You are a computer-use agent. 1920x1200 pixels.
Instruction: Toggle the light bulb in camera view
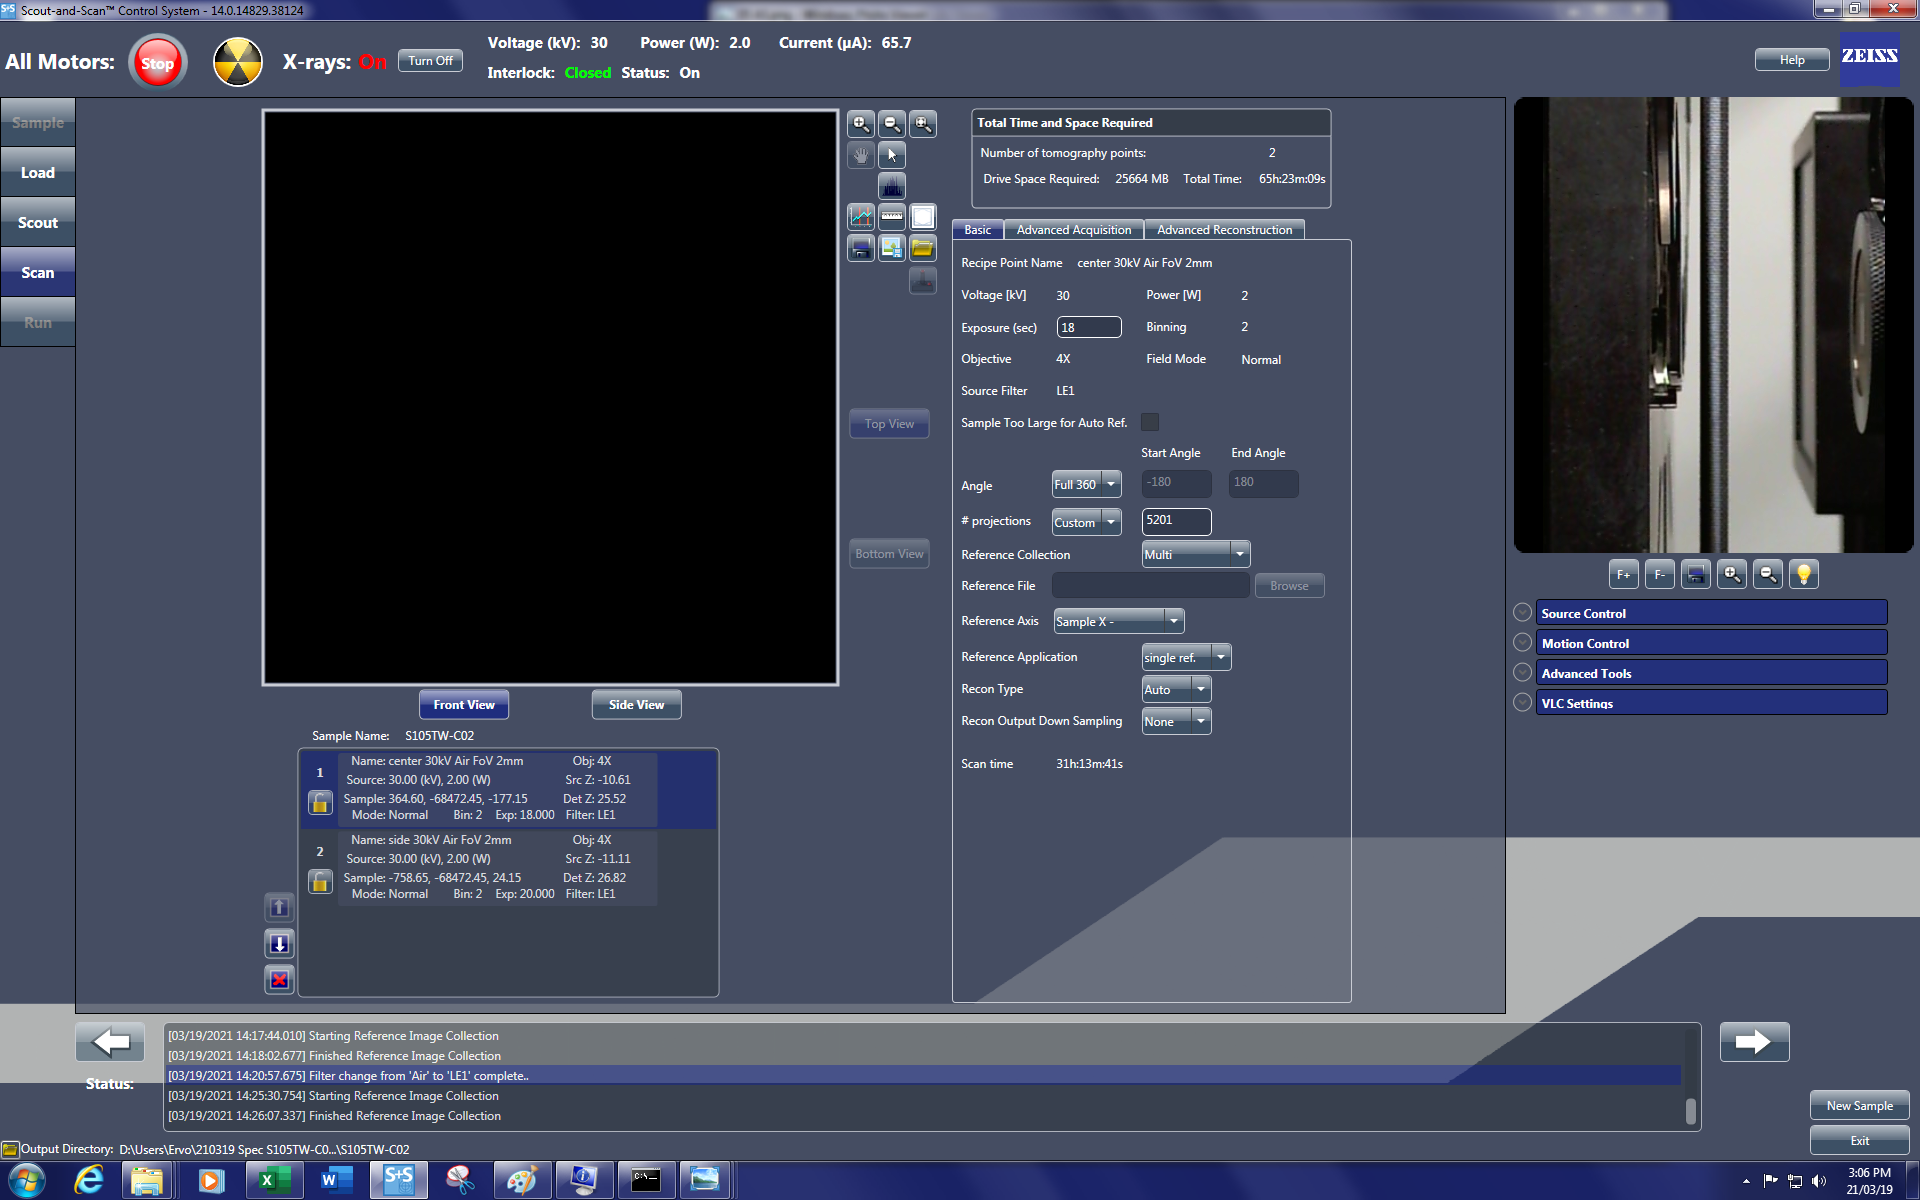pos(1803,574)
